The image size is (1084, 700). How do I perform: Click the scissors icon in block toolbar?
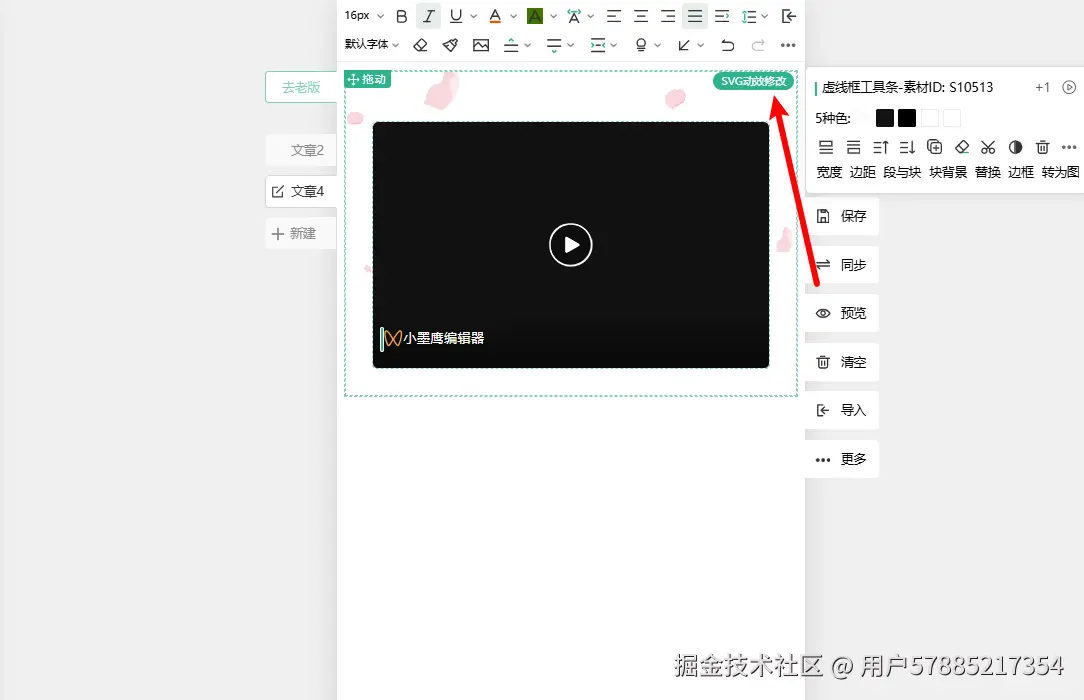point(988,147)
